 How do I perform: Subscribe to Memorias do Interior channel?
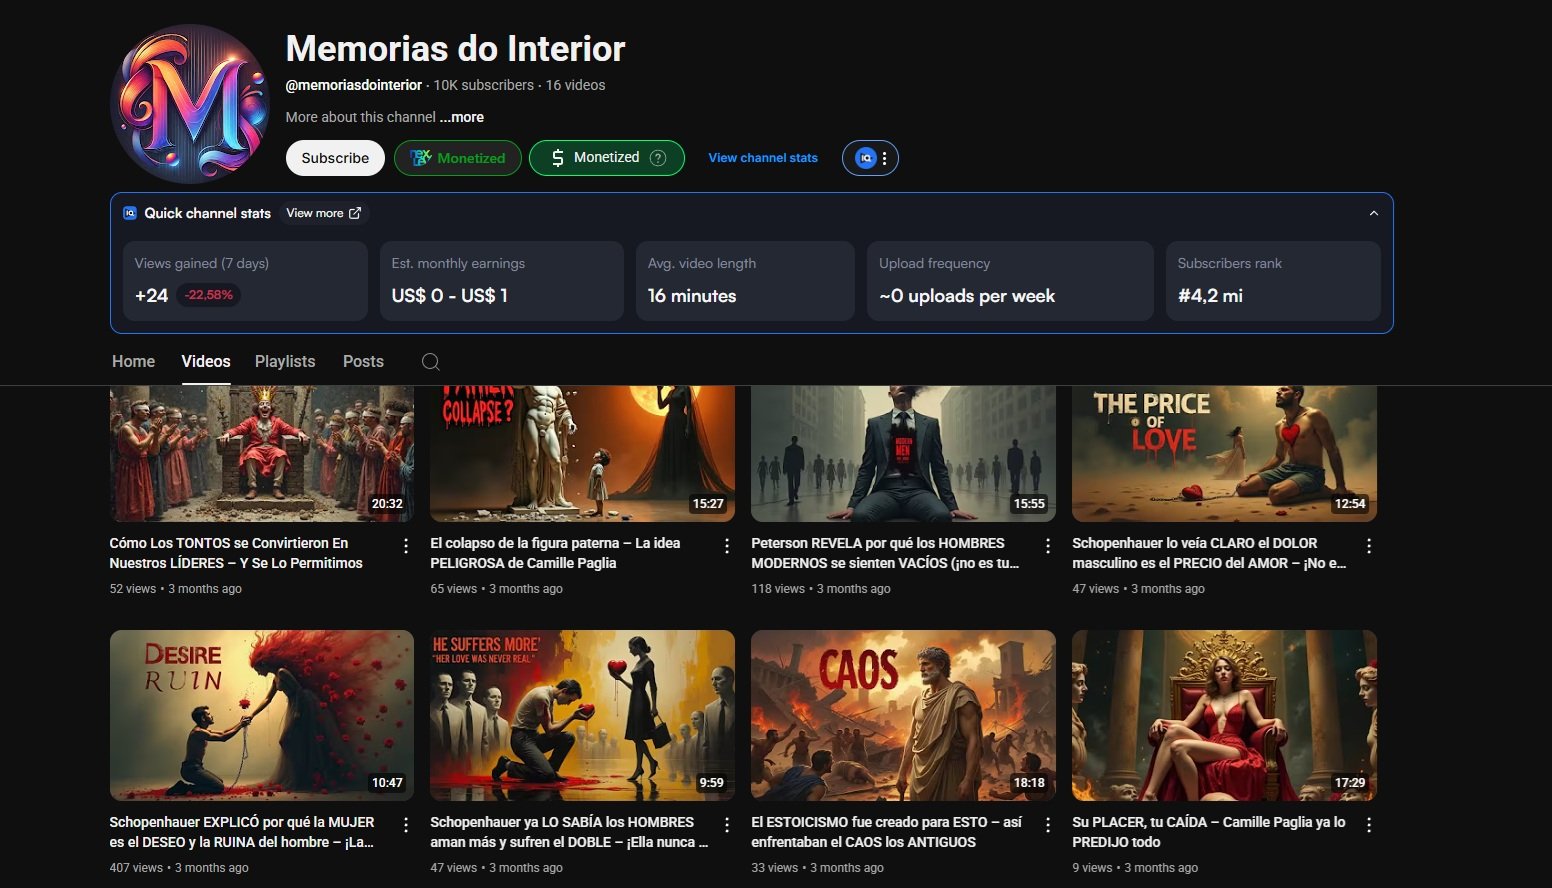click(335, 158)
